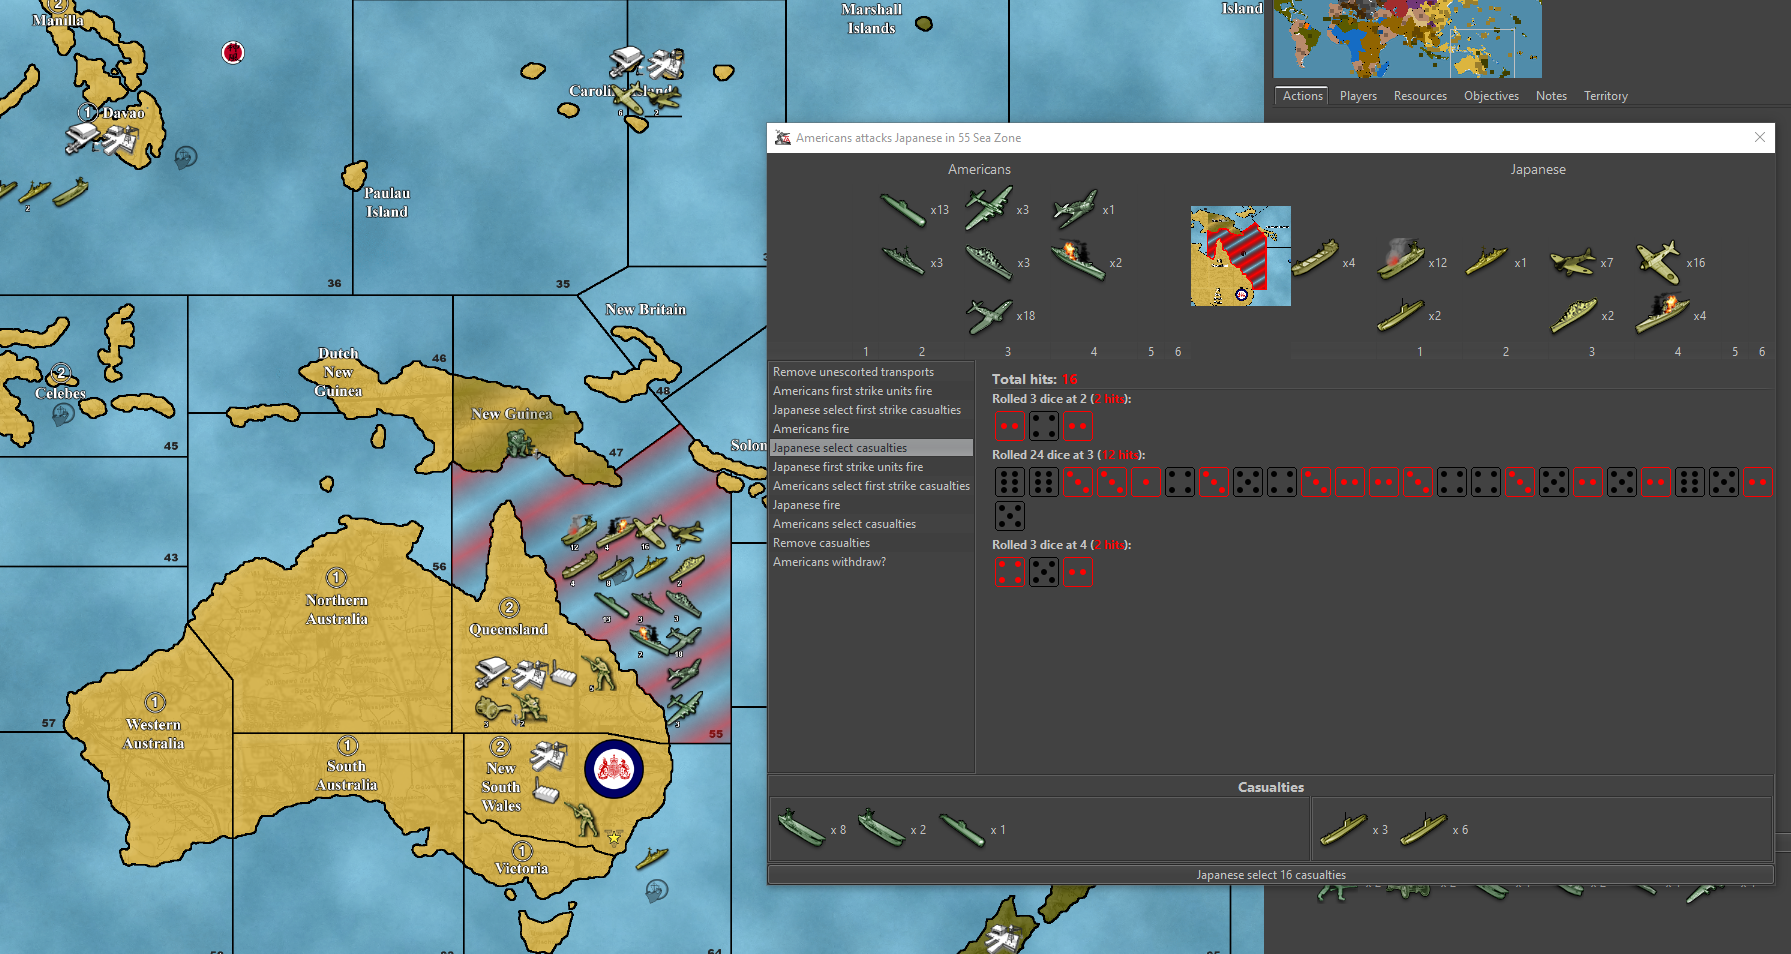The height and width of the screenshot is (954, 1791).
Task: Select the American submarine x13 unit icon
Action: click(903, 210)
